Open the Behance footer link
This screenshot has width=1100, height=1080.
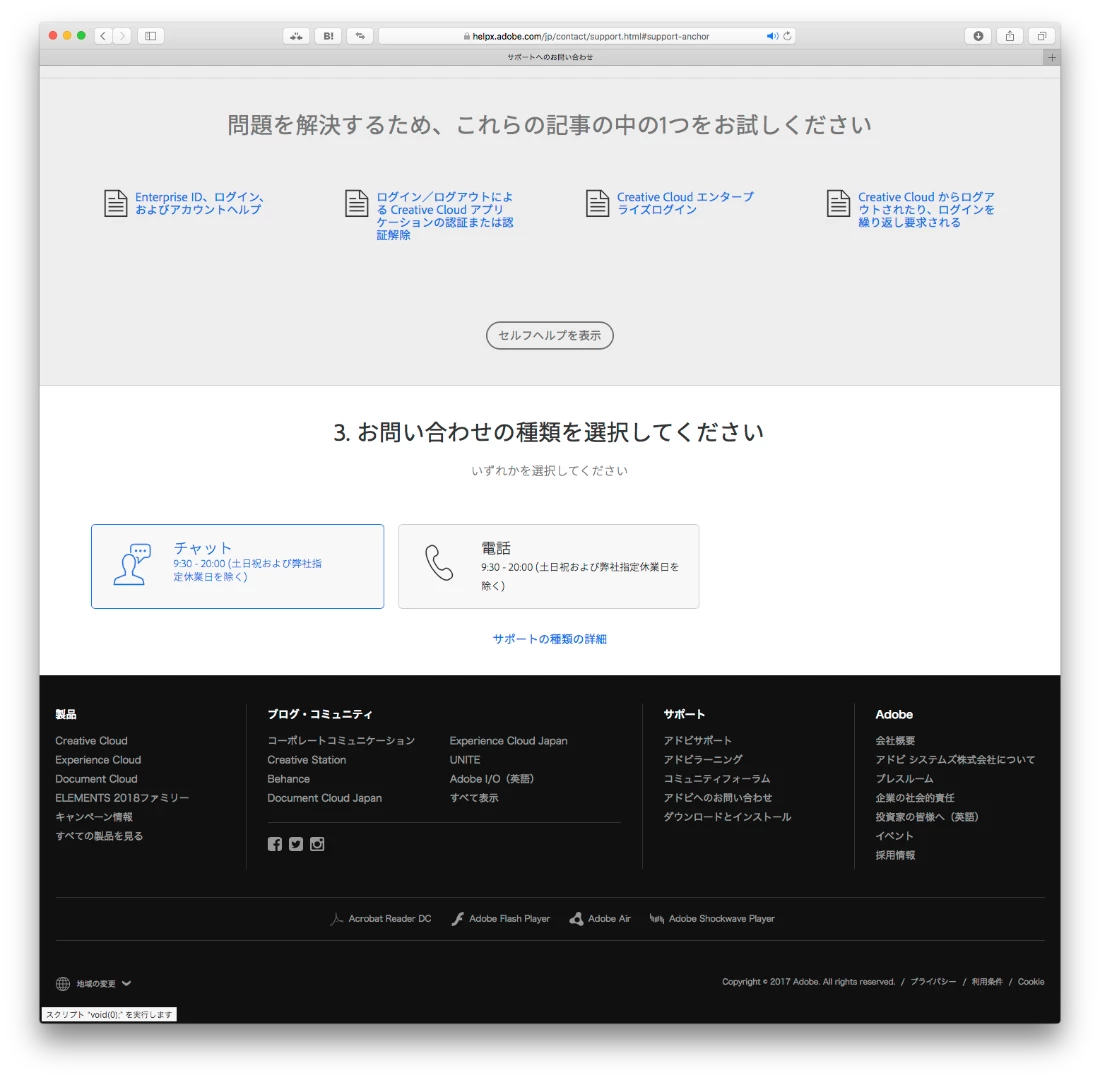[288, 779]
